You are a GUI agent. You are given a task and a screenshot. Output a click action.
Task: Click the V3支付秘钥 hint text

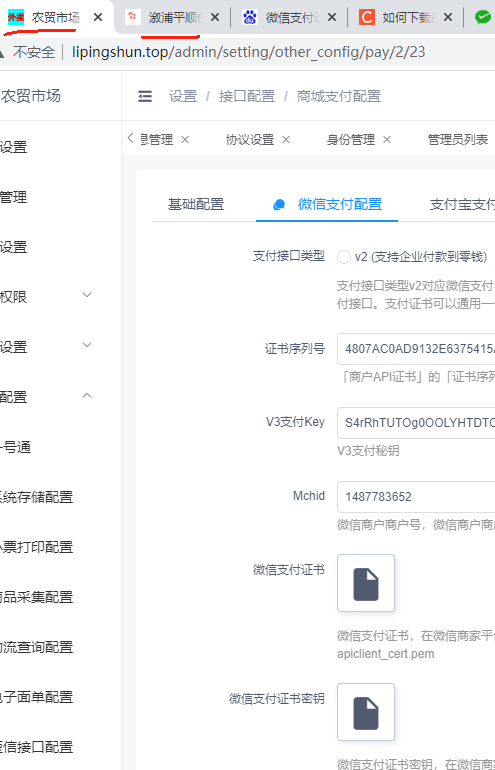368,451
